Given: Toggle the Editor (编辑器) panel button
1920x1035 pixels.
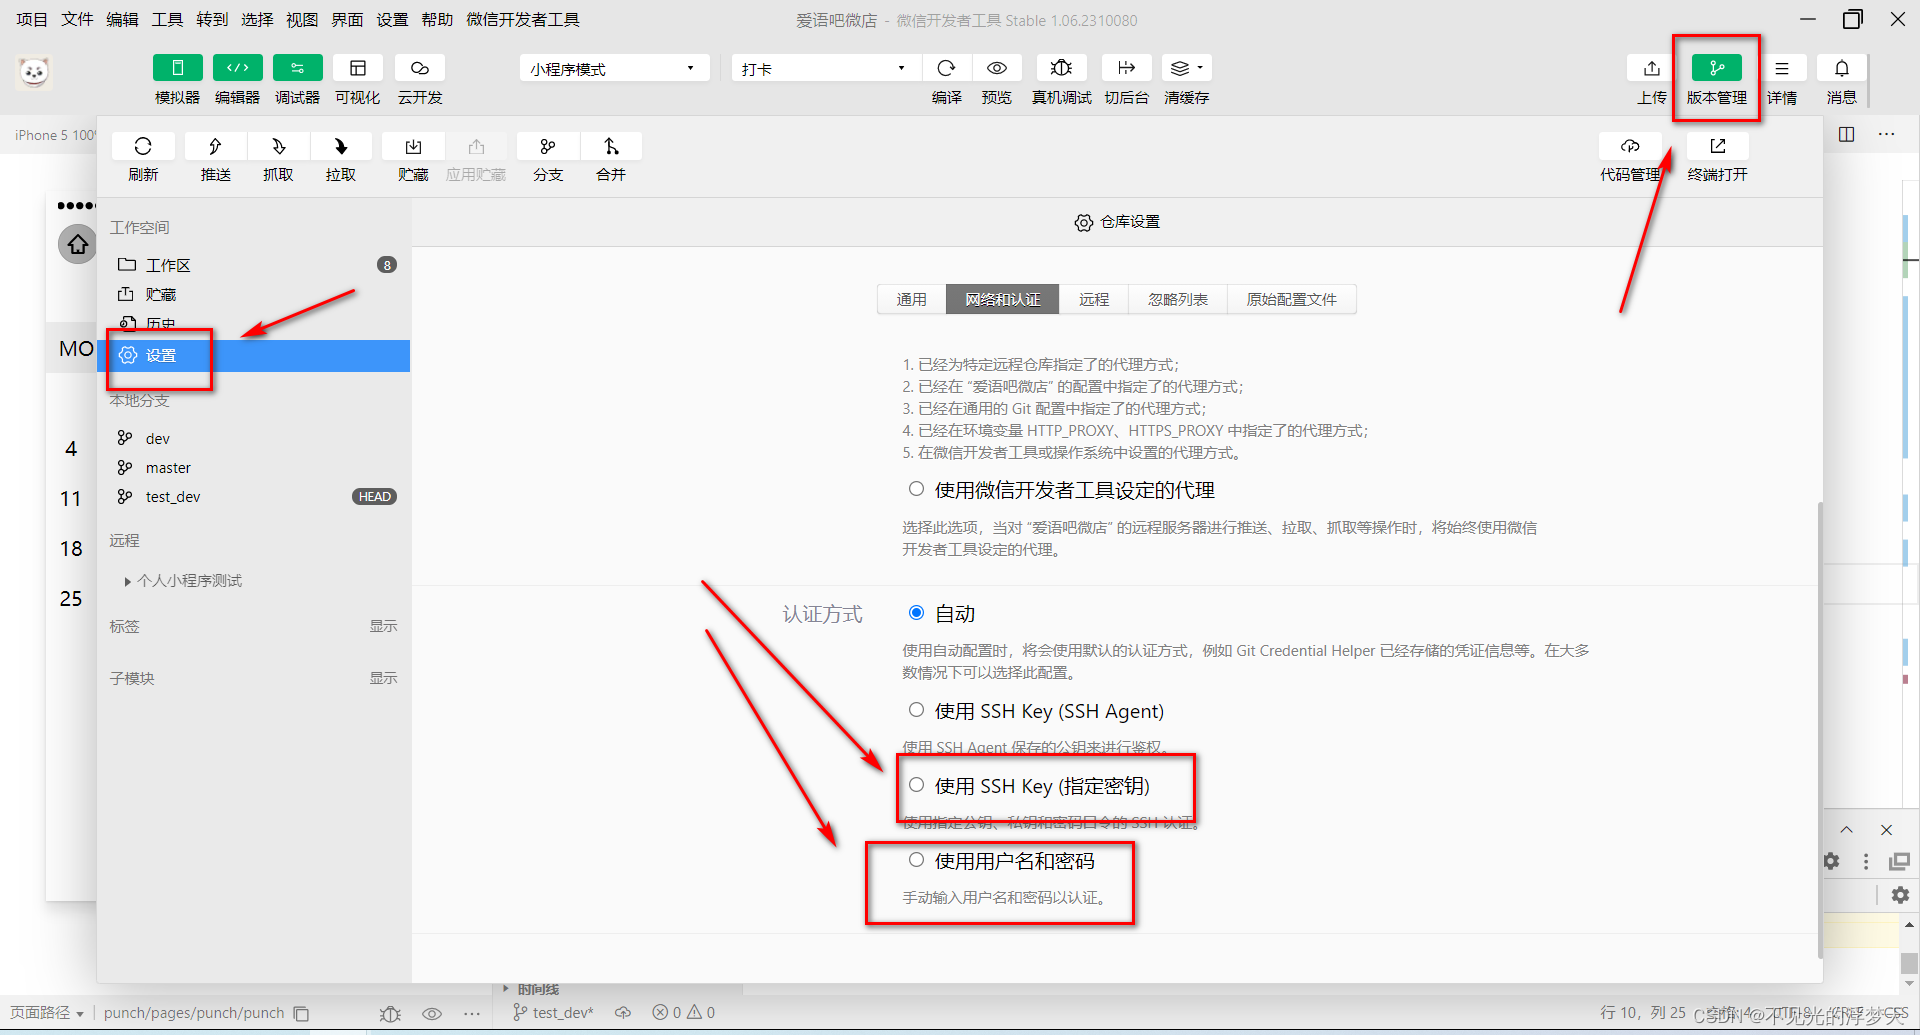Looking at the screenshot, I should 237,68.
